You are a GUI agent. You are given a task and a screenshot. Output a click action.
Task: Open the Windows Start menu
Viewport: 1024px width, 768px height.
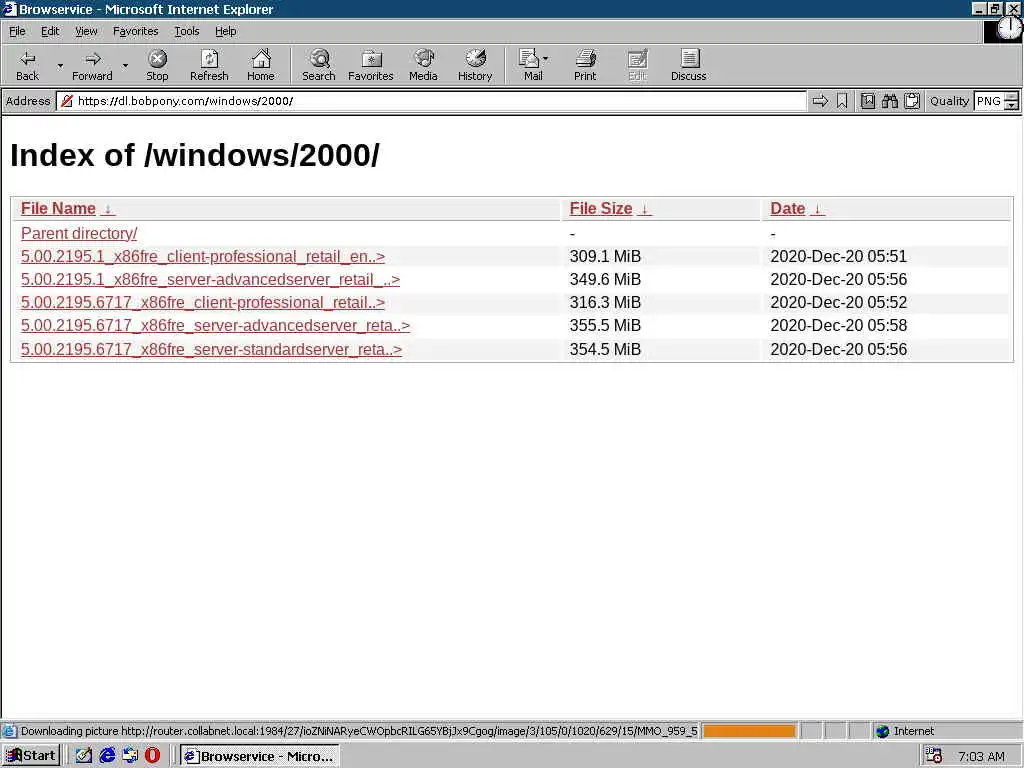31,756
